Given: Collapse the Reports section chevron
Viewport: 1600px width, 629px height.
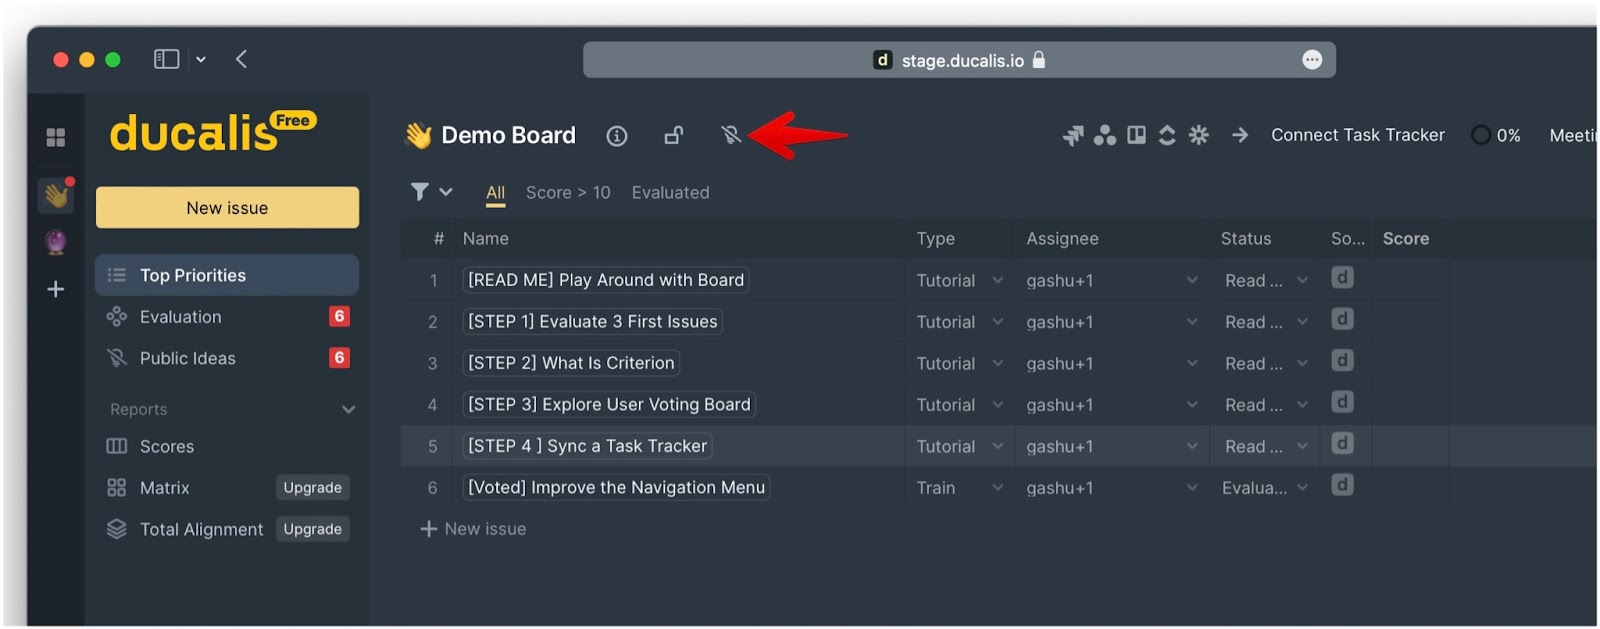Looking at the screenshot, I should pos(348,410).
